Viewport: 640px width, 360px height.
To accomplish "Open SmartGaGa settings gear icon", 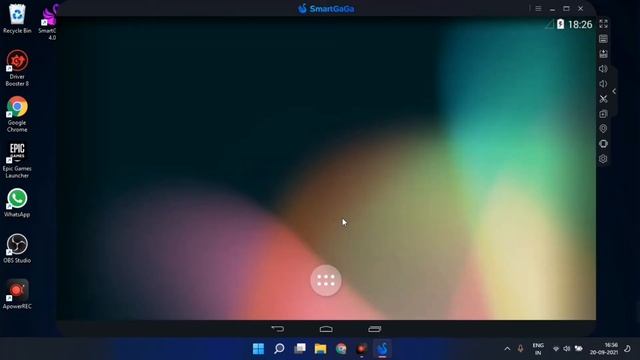I will (x=603, y=159).
